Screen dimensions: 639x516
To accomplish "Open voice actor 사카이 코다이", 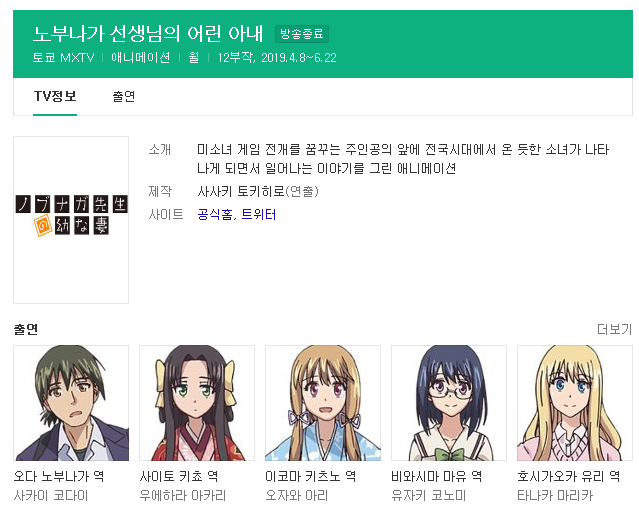I will pyautogui.click(x=51, y=496).
